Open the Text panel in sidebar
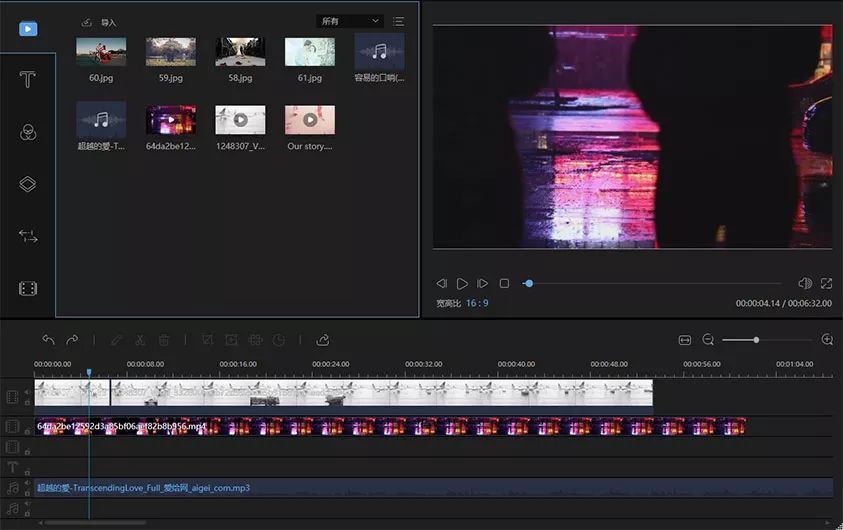 [x=28, y=80]
